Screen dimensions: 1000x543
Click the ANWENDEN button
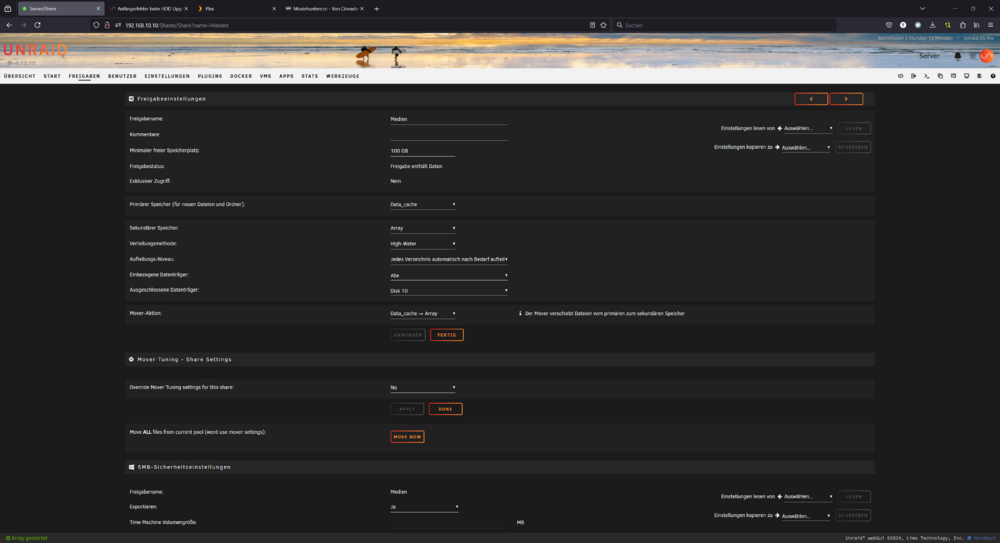(x=408, y=335)
